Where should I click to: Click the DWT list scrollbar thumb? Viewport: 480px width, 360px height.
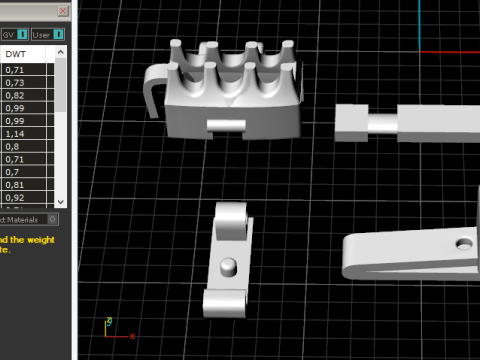(x=61, y=85)
